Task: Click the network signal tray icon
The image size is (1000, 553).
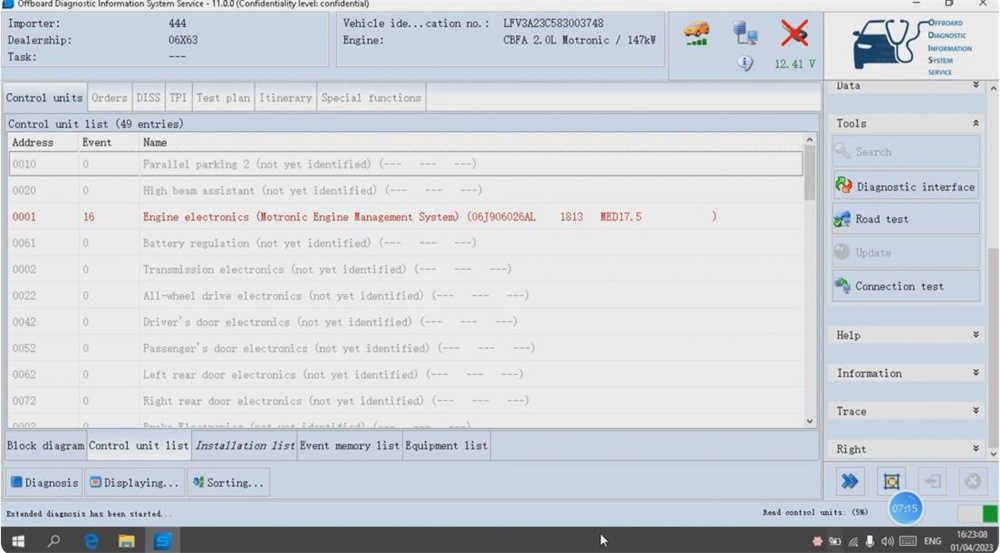Action: coord(853,542)
